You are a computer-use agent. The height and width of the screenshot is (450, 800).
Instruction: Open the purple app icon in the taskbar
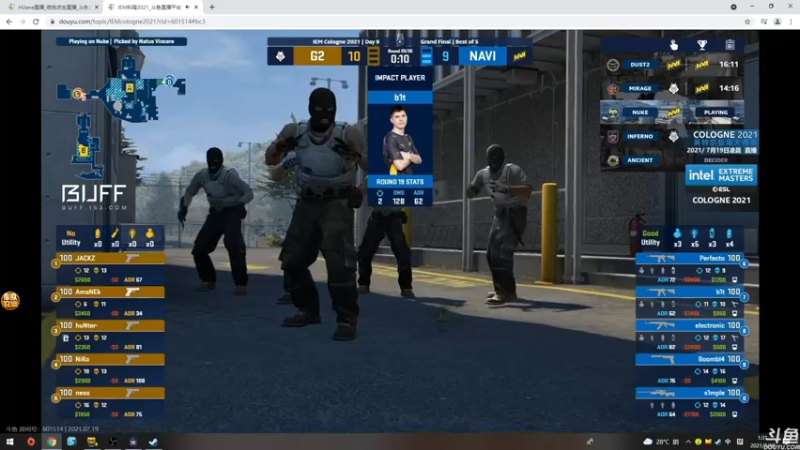(x=133, y=442)
